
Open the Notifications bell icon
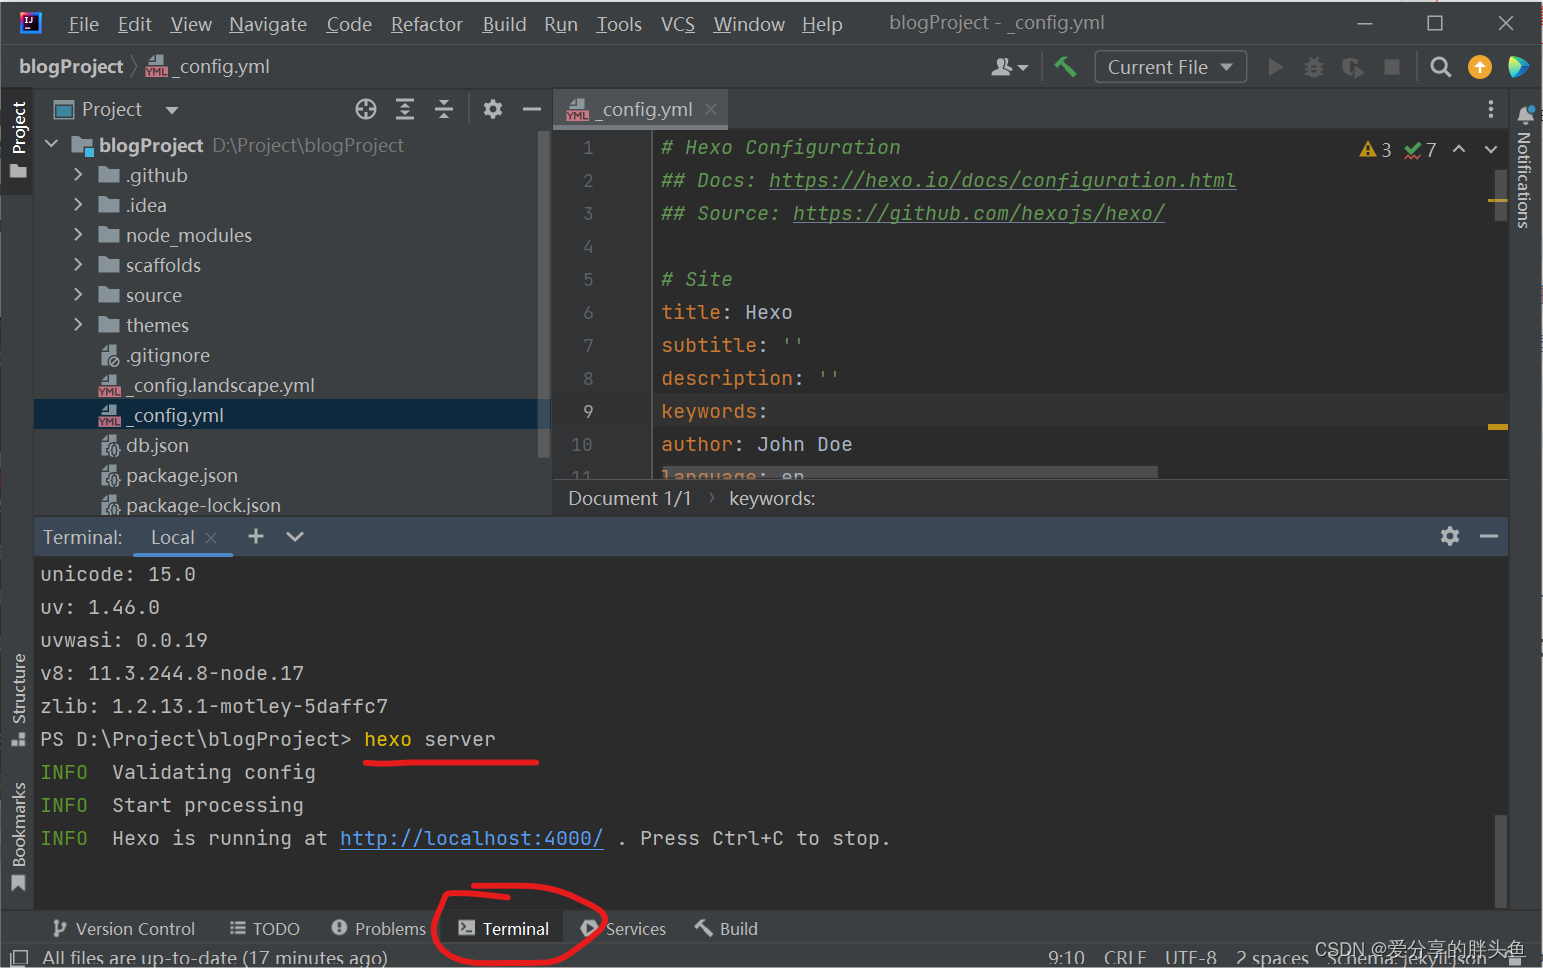tap(1525, 114)
